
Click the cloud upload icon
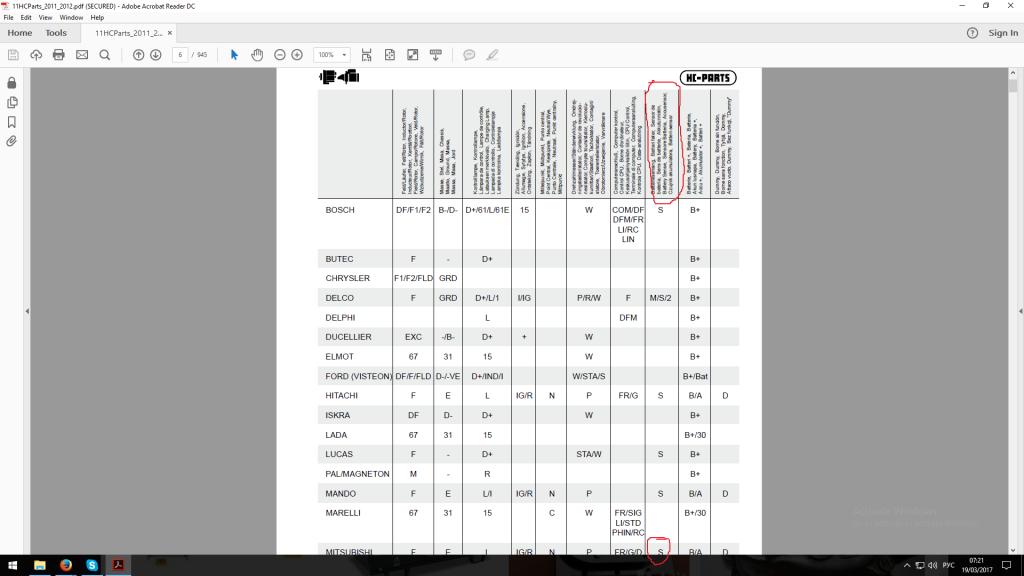(x=36, y=55)
